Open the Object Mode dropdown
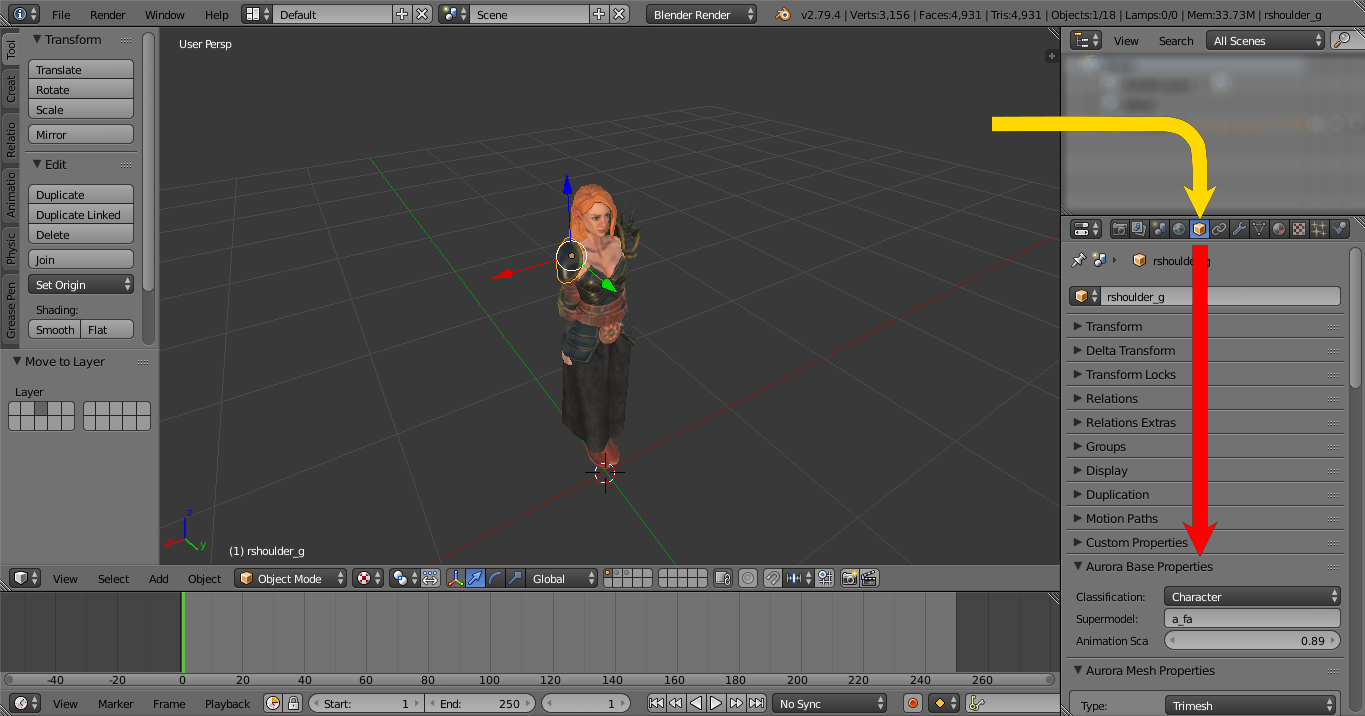The height and width of the screenshot is (716, 1365). click(x=291, y=578)
